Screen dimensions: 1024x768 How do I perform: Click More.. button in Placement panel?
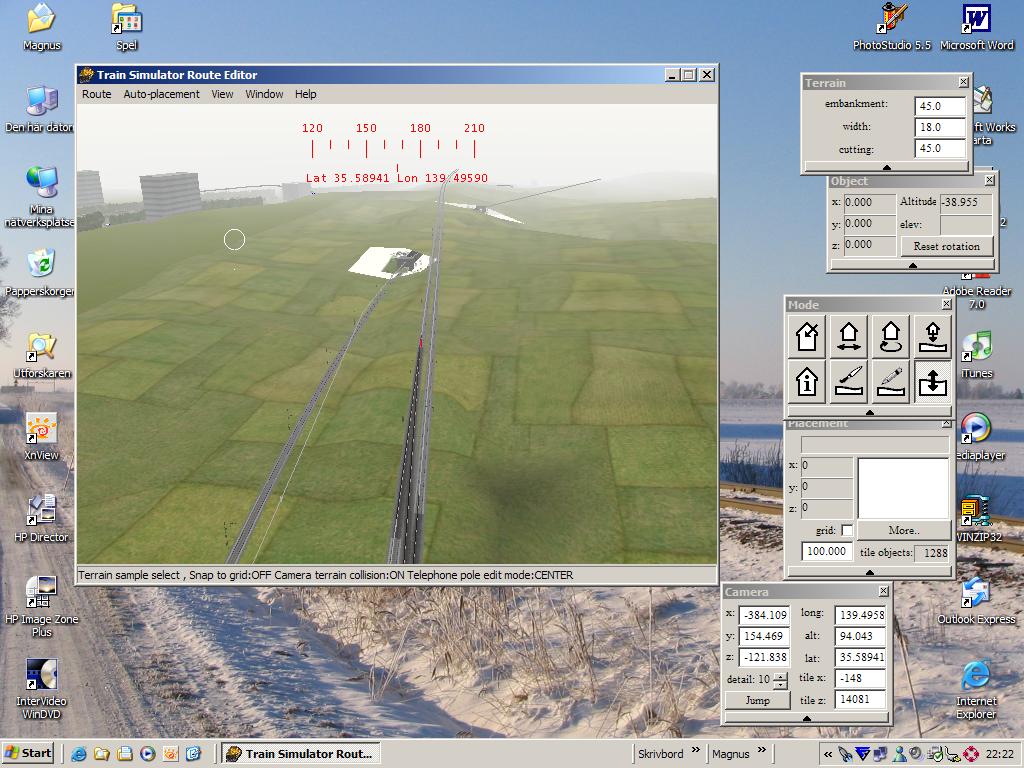pos(902,531)
